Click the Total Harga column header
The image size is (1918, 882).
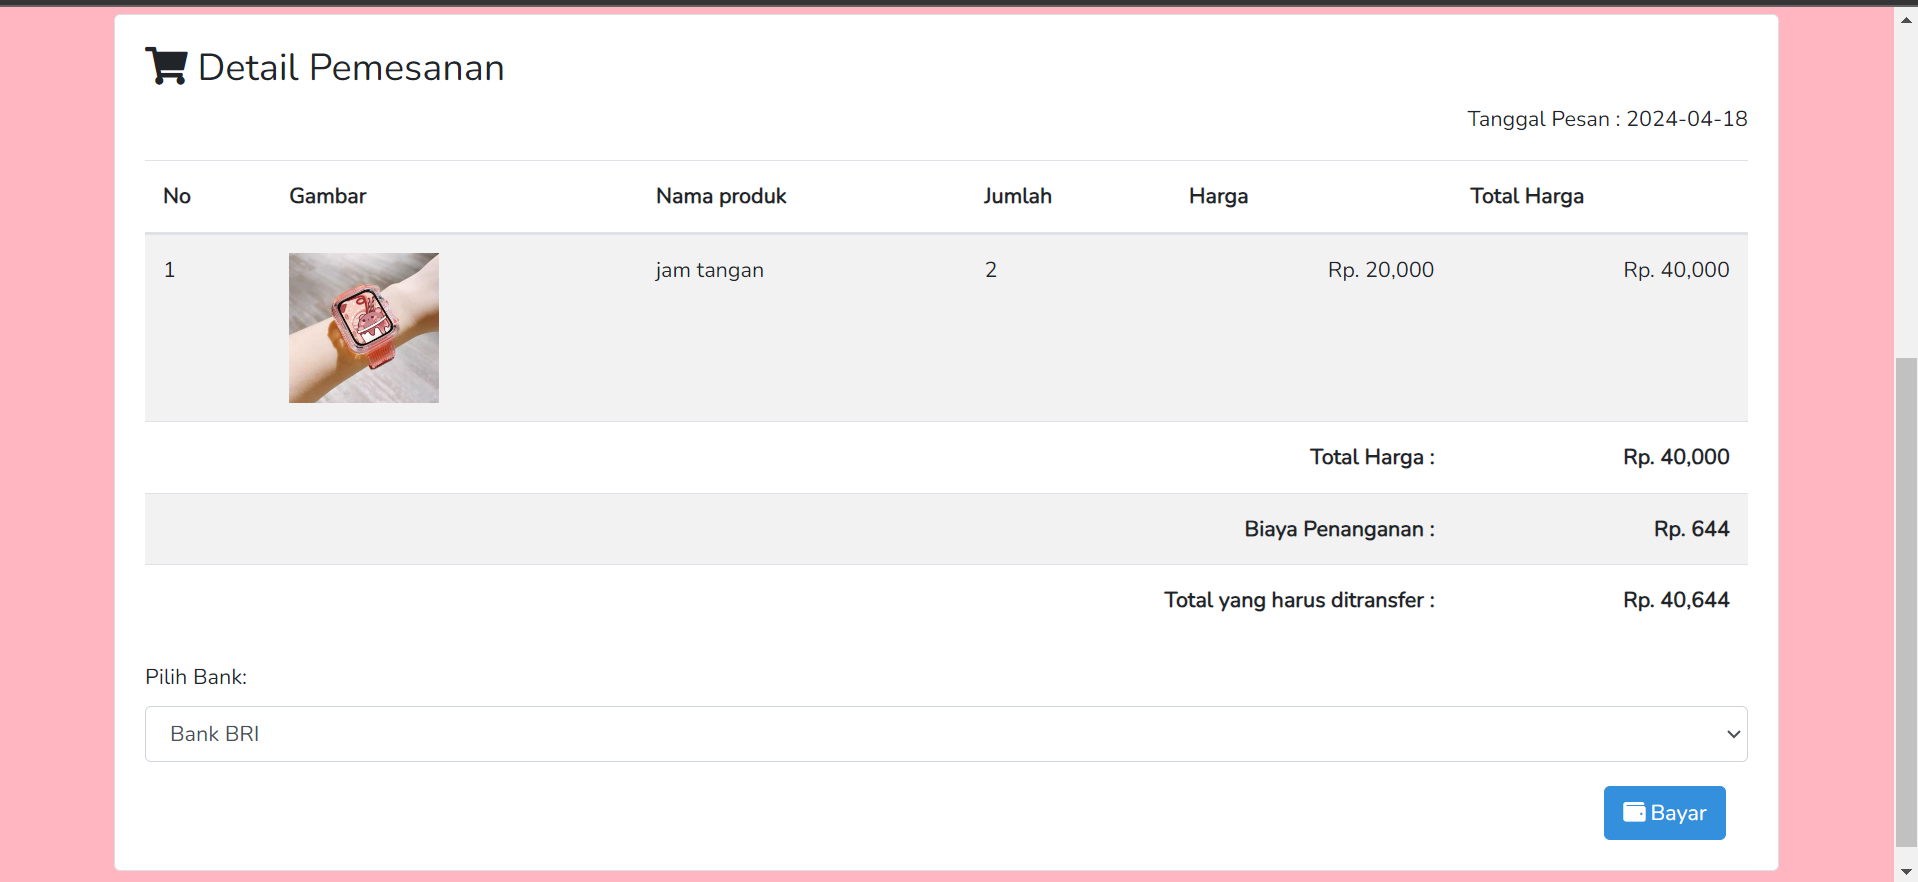coord(1526,196)
